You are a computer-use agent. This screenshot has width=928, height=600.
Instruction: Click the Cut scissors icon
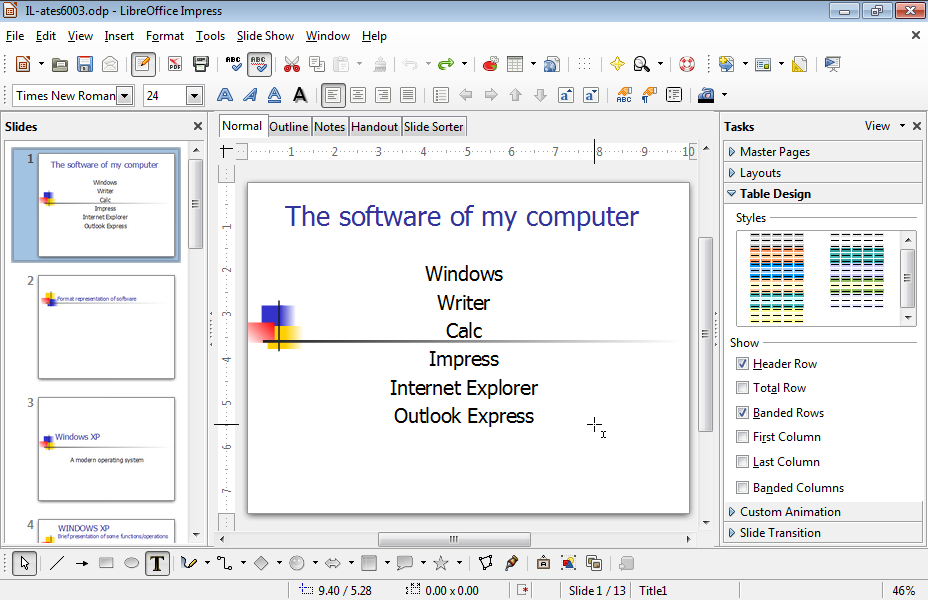[292, 64]
